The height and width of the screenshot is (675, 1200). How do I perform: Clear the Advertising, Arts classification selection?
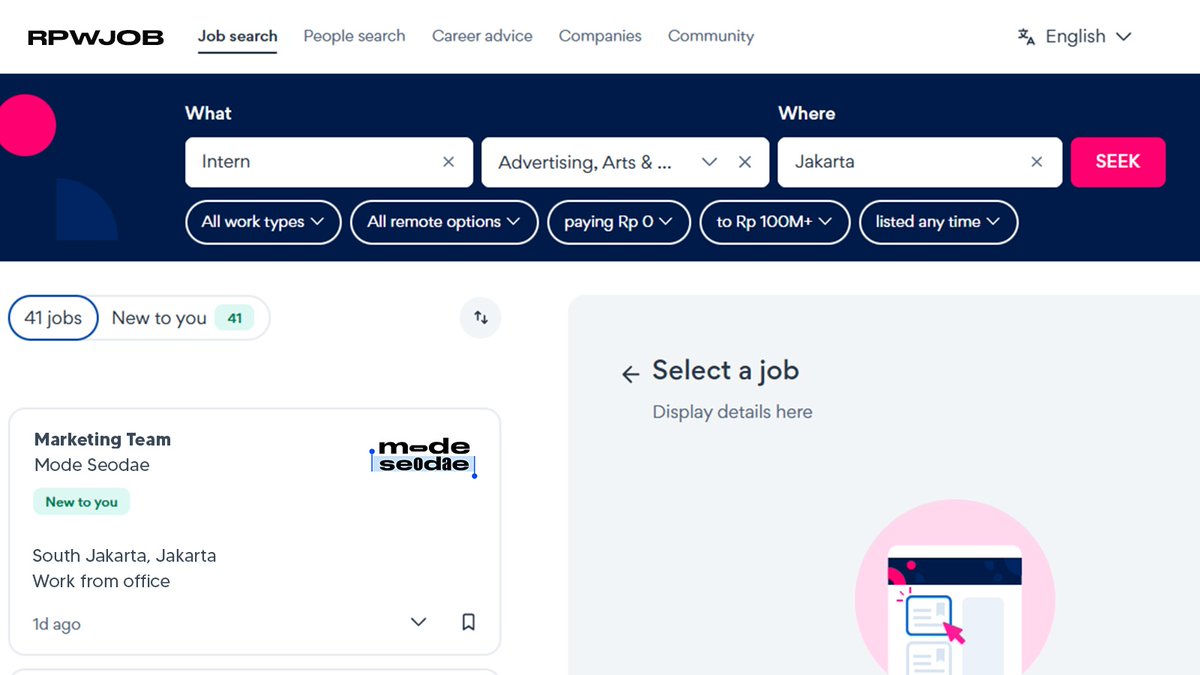[x=745, y=162]
